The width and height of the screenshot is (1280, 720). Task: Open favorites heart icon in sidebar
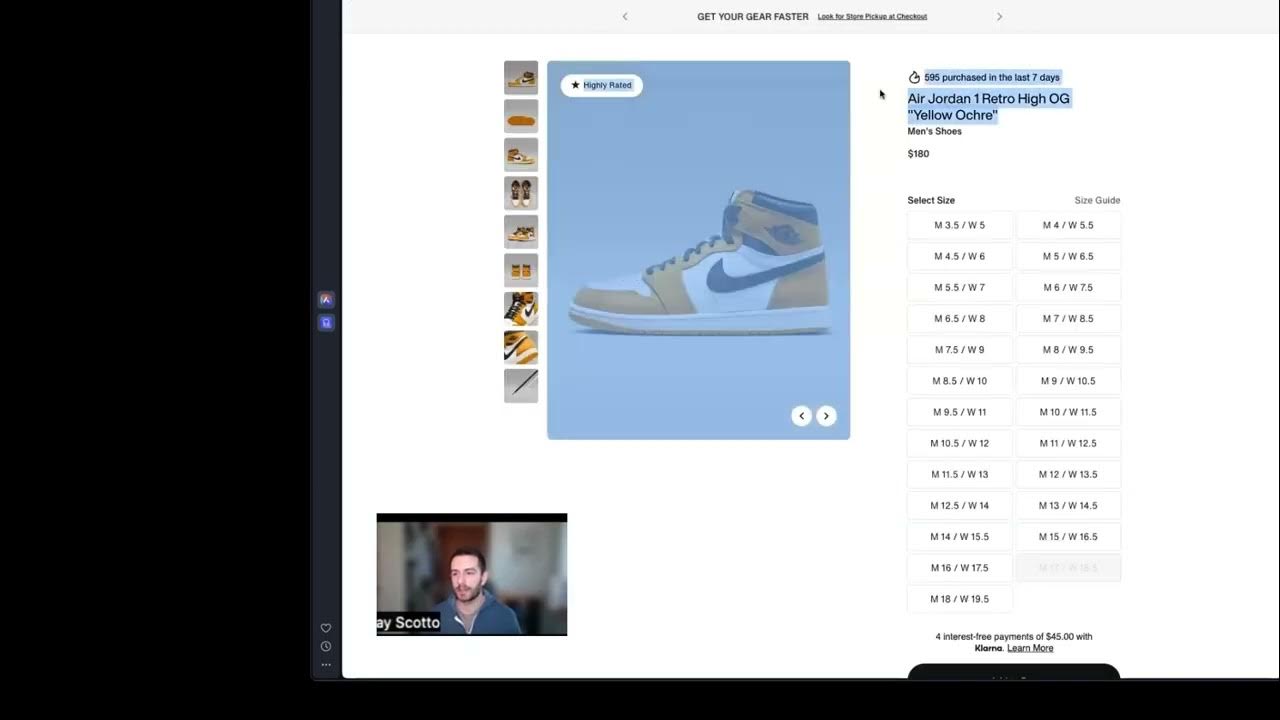coord(326,628)
